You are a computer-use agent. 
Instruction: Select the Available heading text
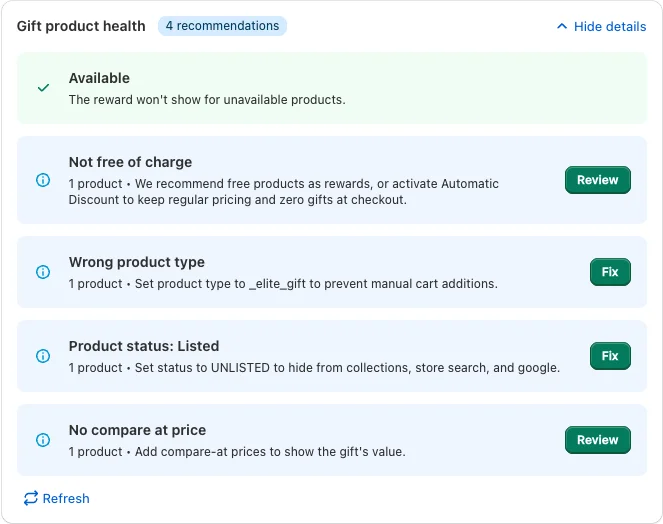pos(99,78)
